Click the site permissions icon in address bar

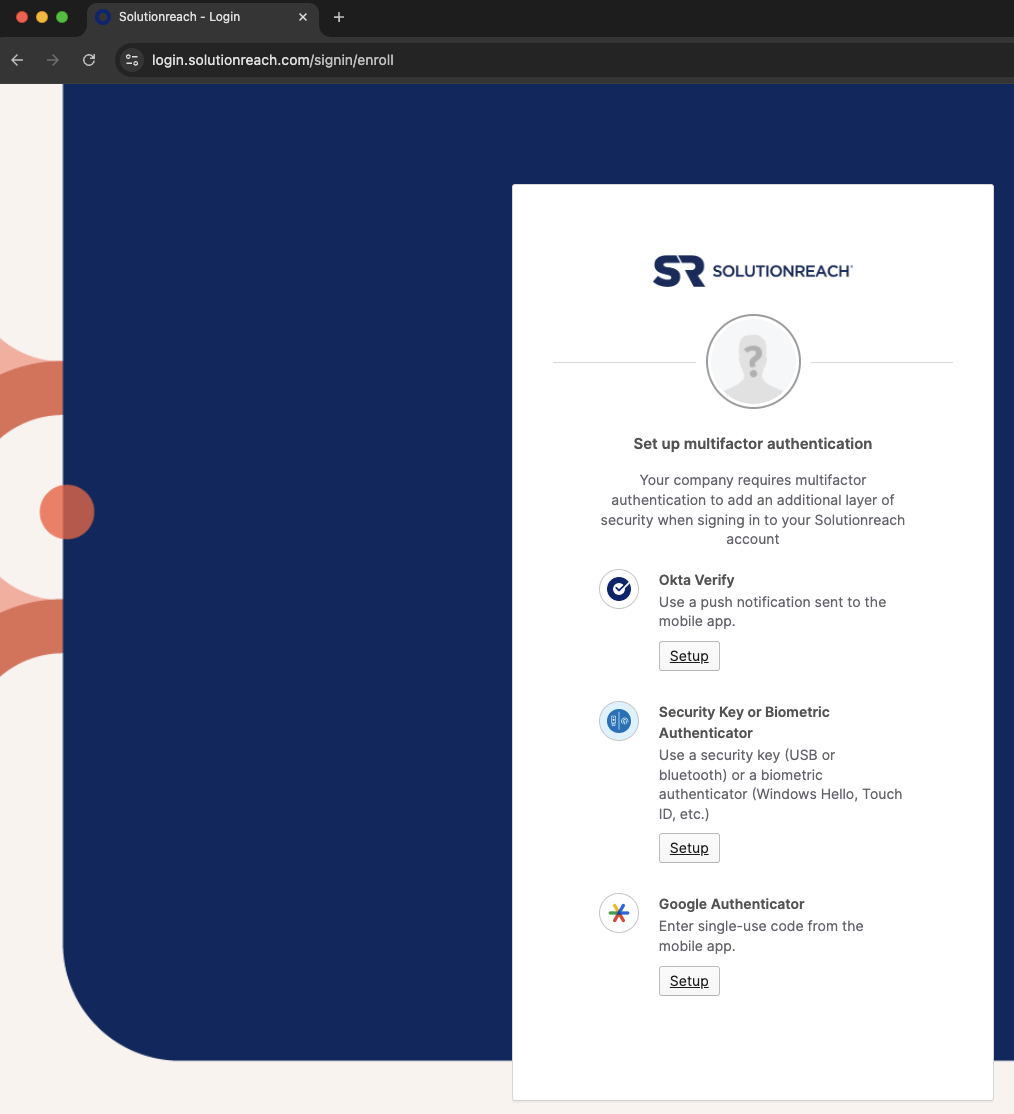click(x=131, y=60)
